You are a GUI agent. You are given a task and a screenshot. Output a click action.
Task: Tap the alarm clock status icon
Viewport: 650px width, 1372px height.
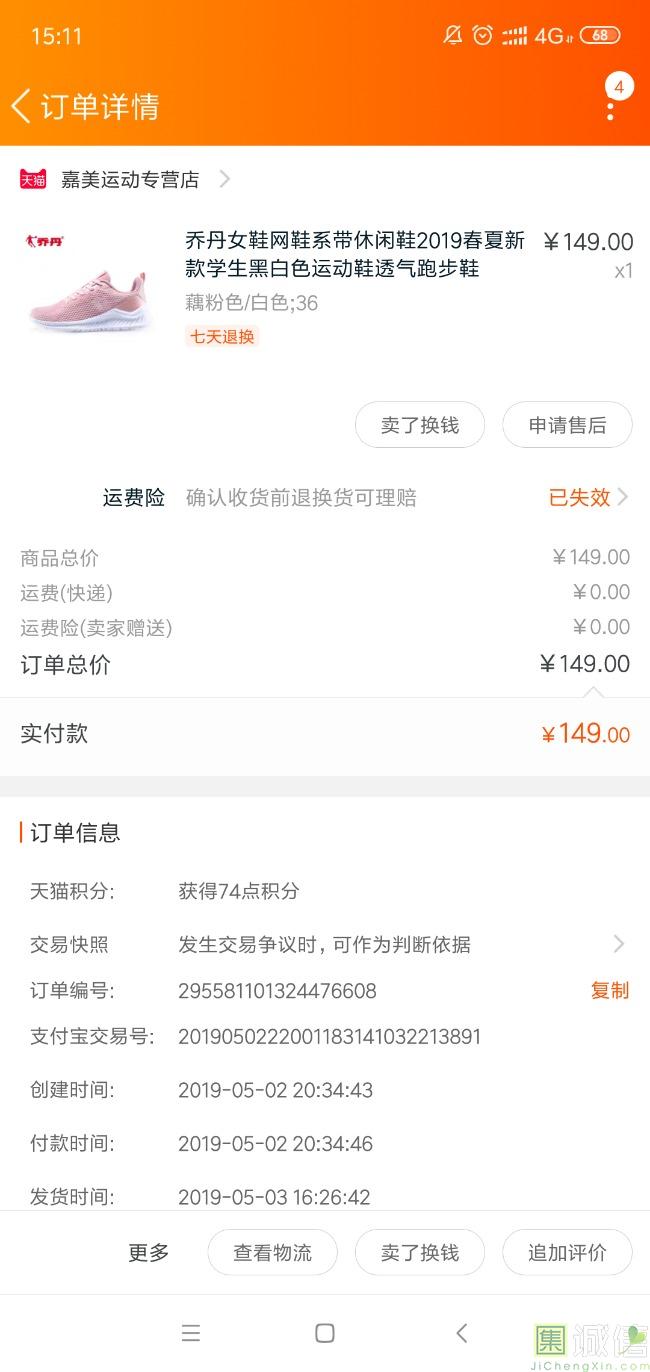pyautogui.click(x=483, y=36)
